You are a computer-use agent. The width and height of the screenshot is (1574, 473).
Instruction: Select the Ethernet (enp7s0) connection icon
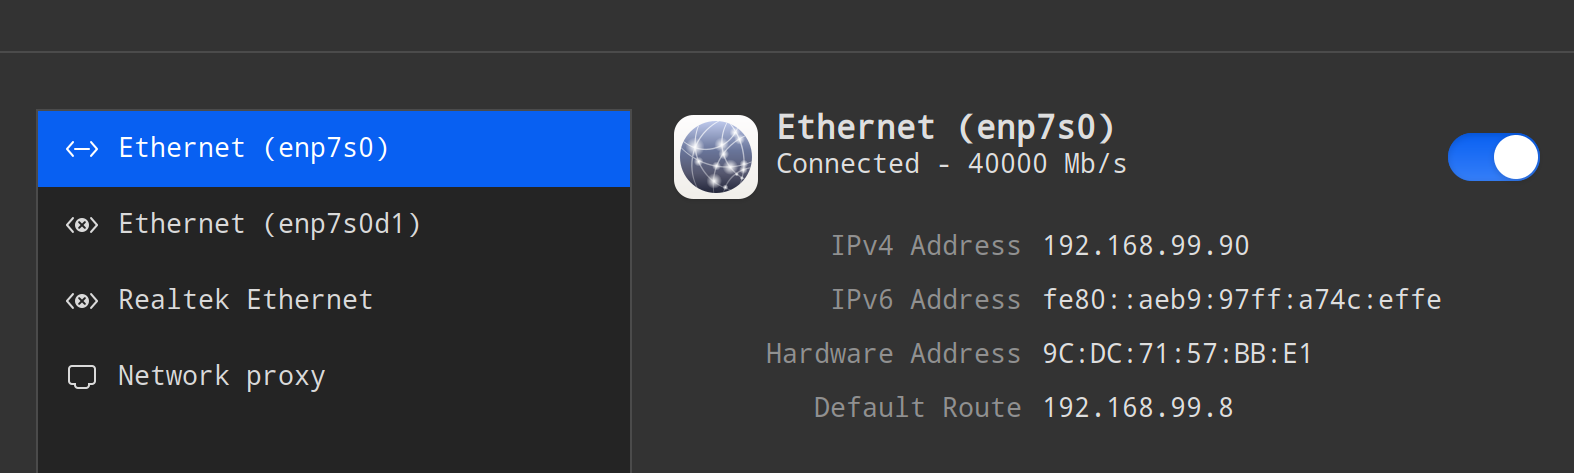(x=82, y=149)
